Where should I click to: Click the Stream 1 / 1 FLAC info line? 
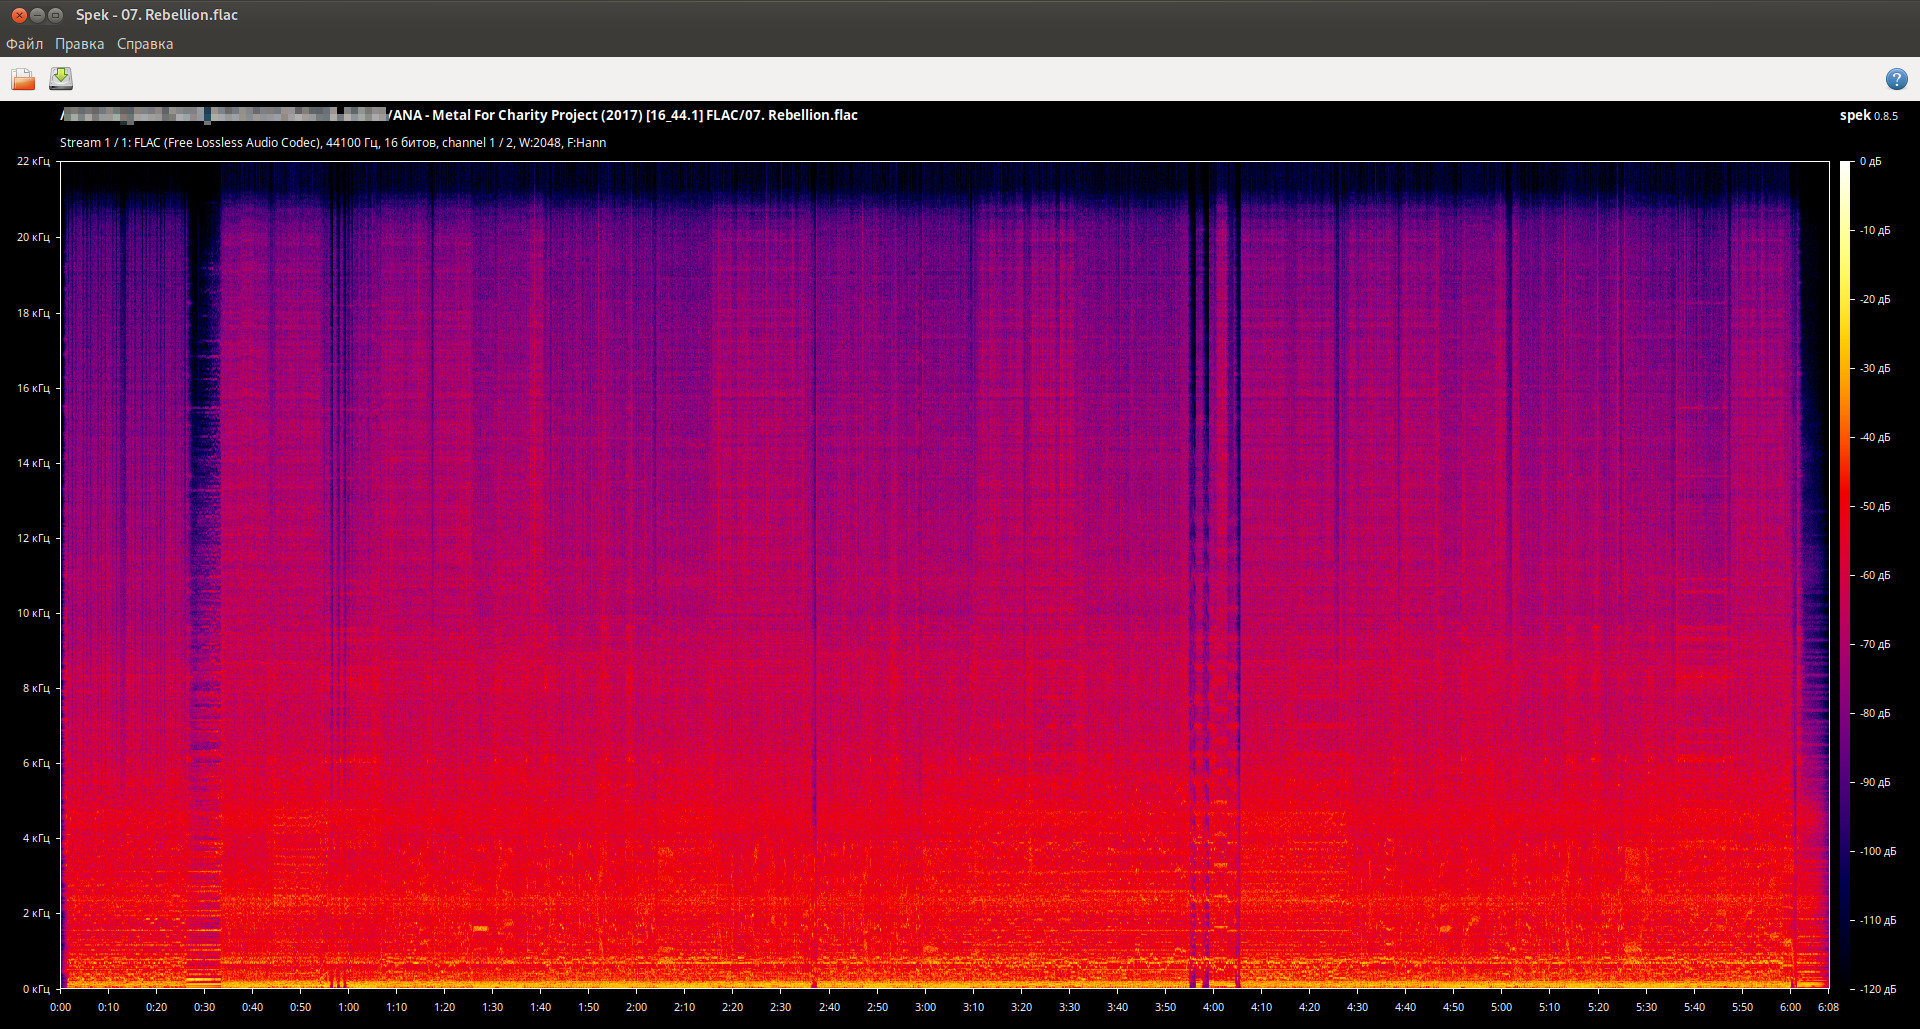tap(333, 143)
